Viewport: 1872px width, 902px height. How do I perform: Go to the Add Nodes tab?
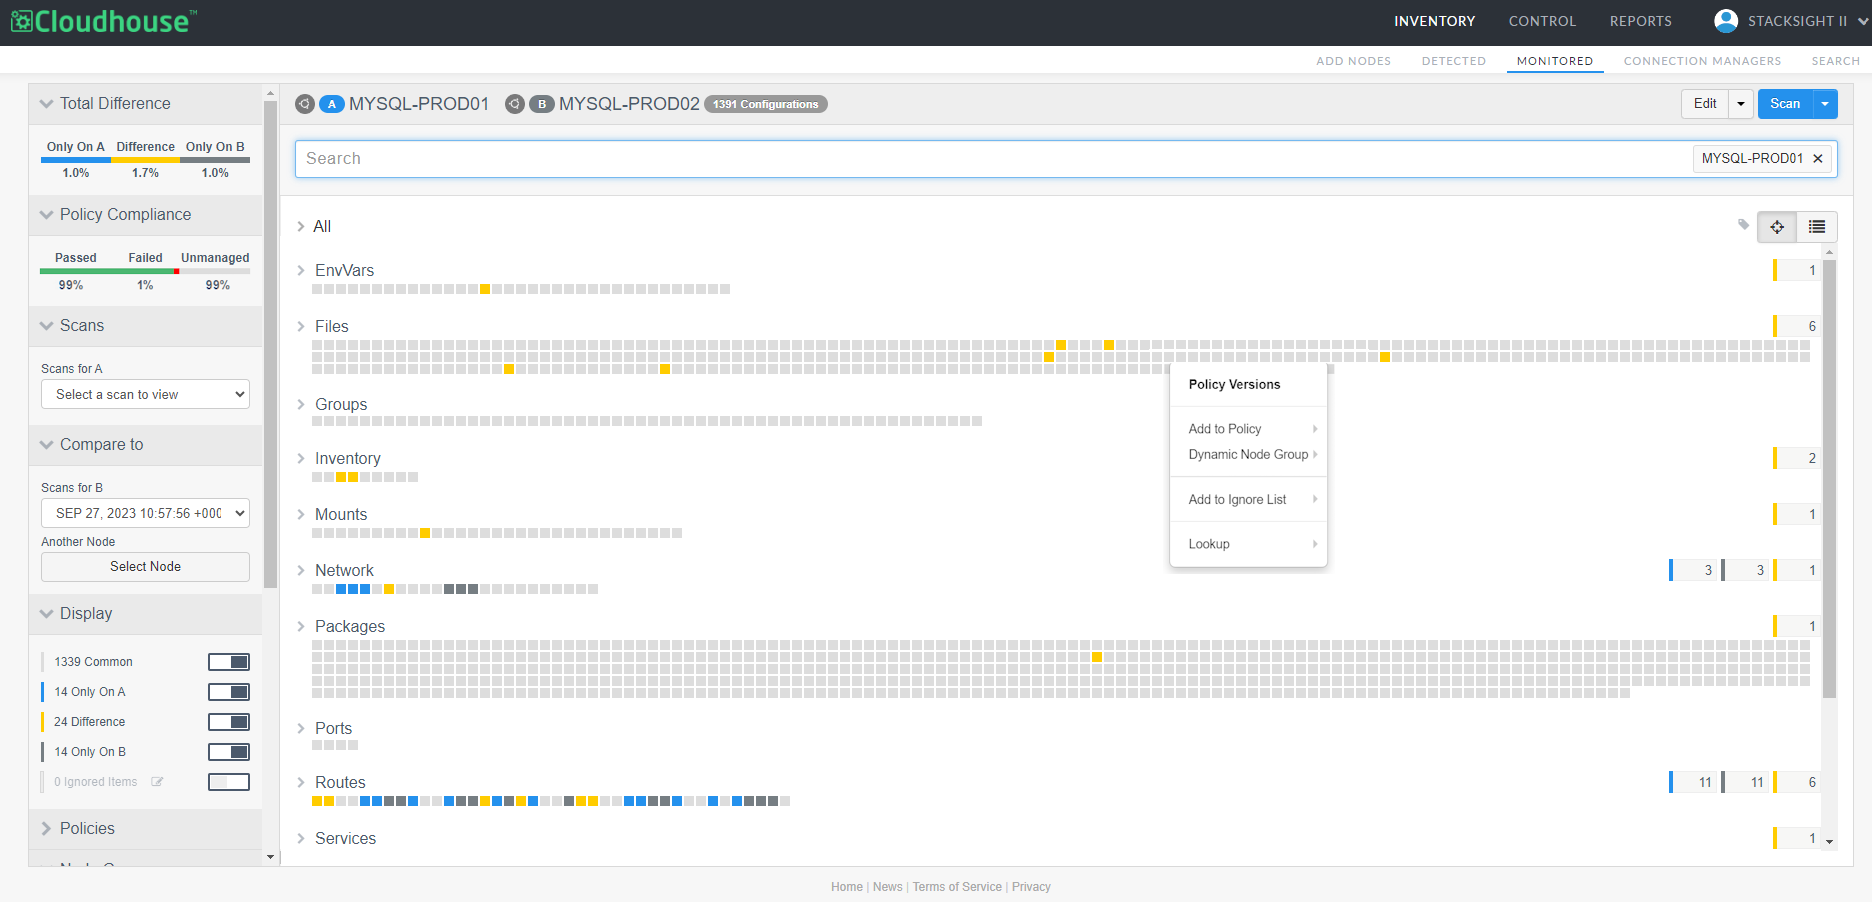[1354, 61]
